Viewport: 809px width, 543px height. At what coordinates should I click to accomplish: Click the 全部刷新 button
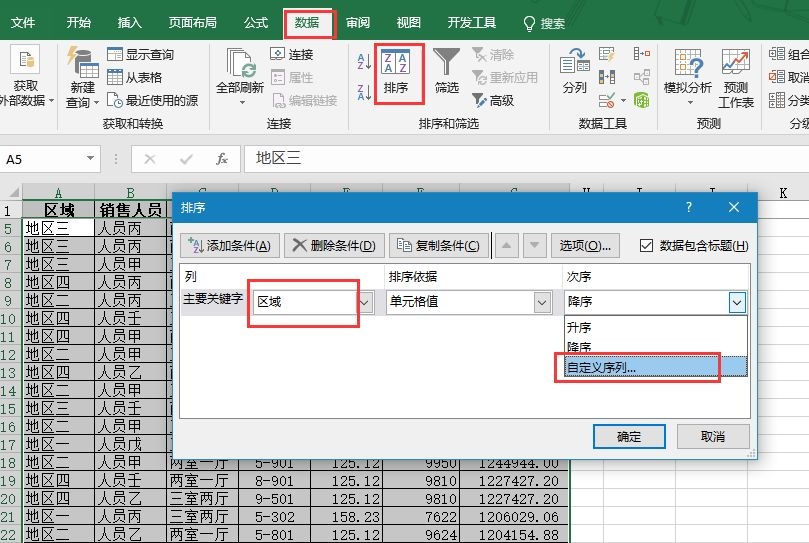240,76
